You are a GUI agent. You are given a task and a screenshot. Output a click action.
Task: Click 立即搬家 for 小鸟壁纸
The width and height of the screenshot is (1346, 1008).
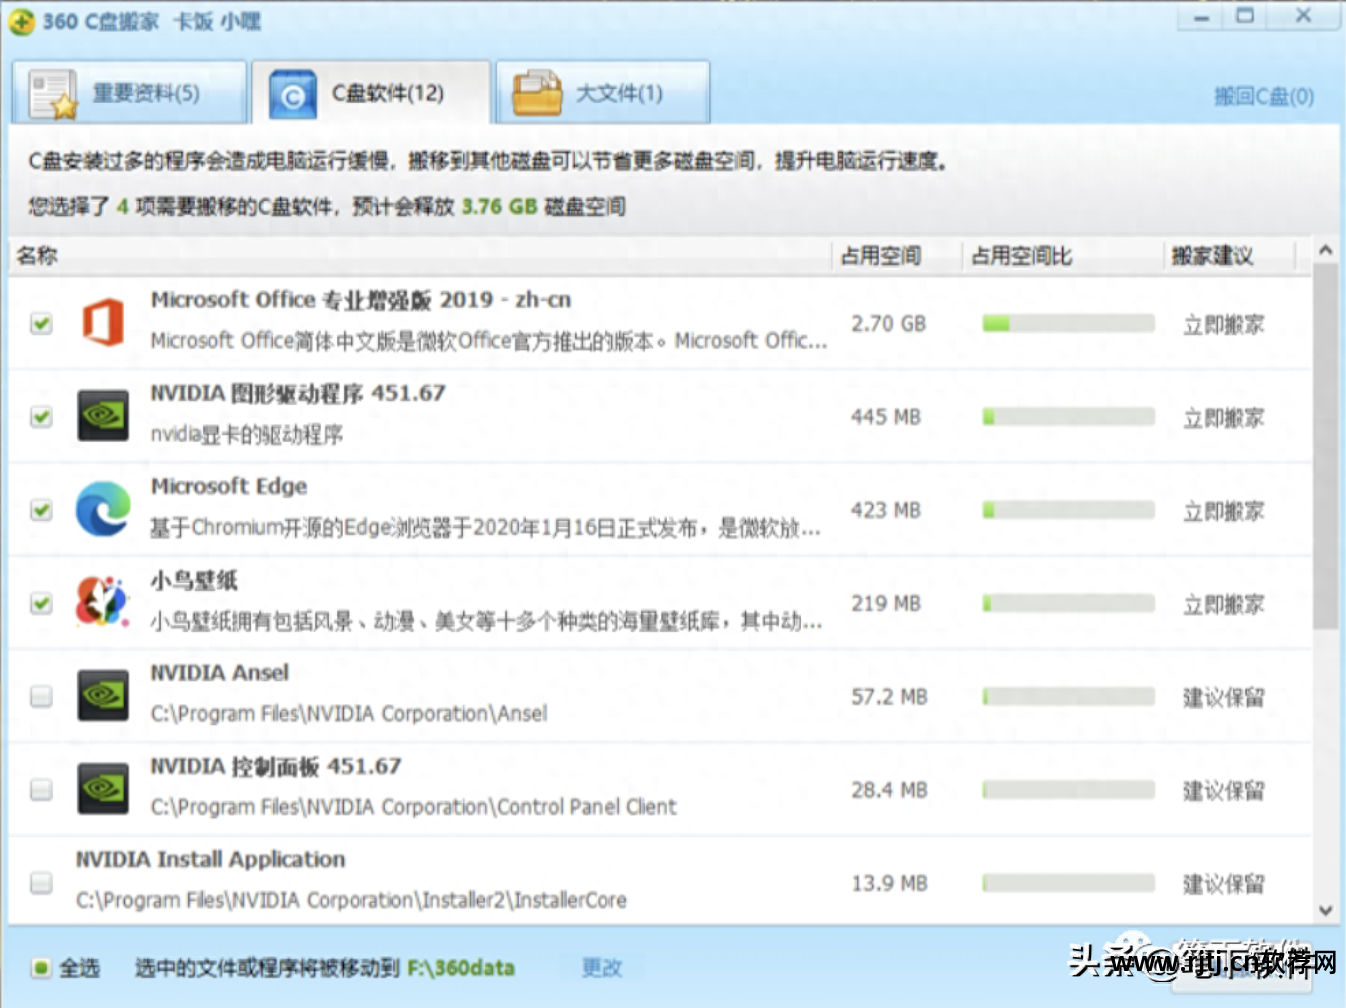tap(1224, 604)
